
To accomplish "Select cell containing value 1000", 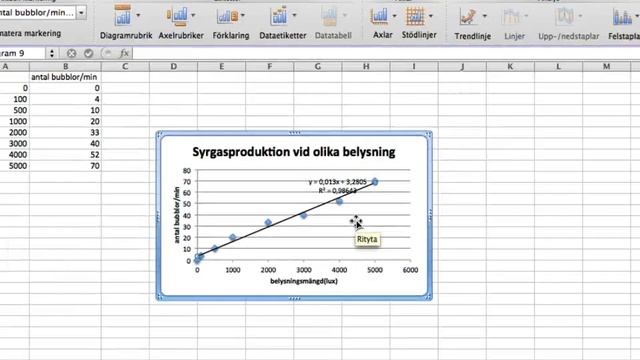I will [x=15, y=122].
